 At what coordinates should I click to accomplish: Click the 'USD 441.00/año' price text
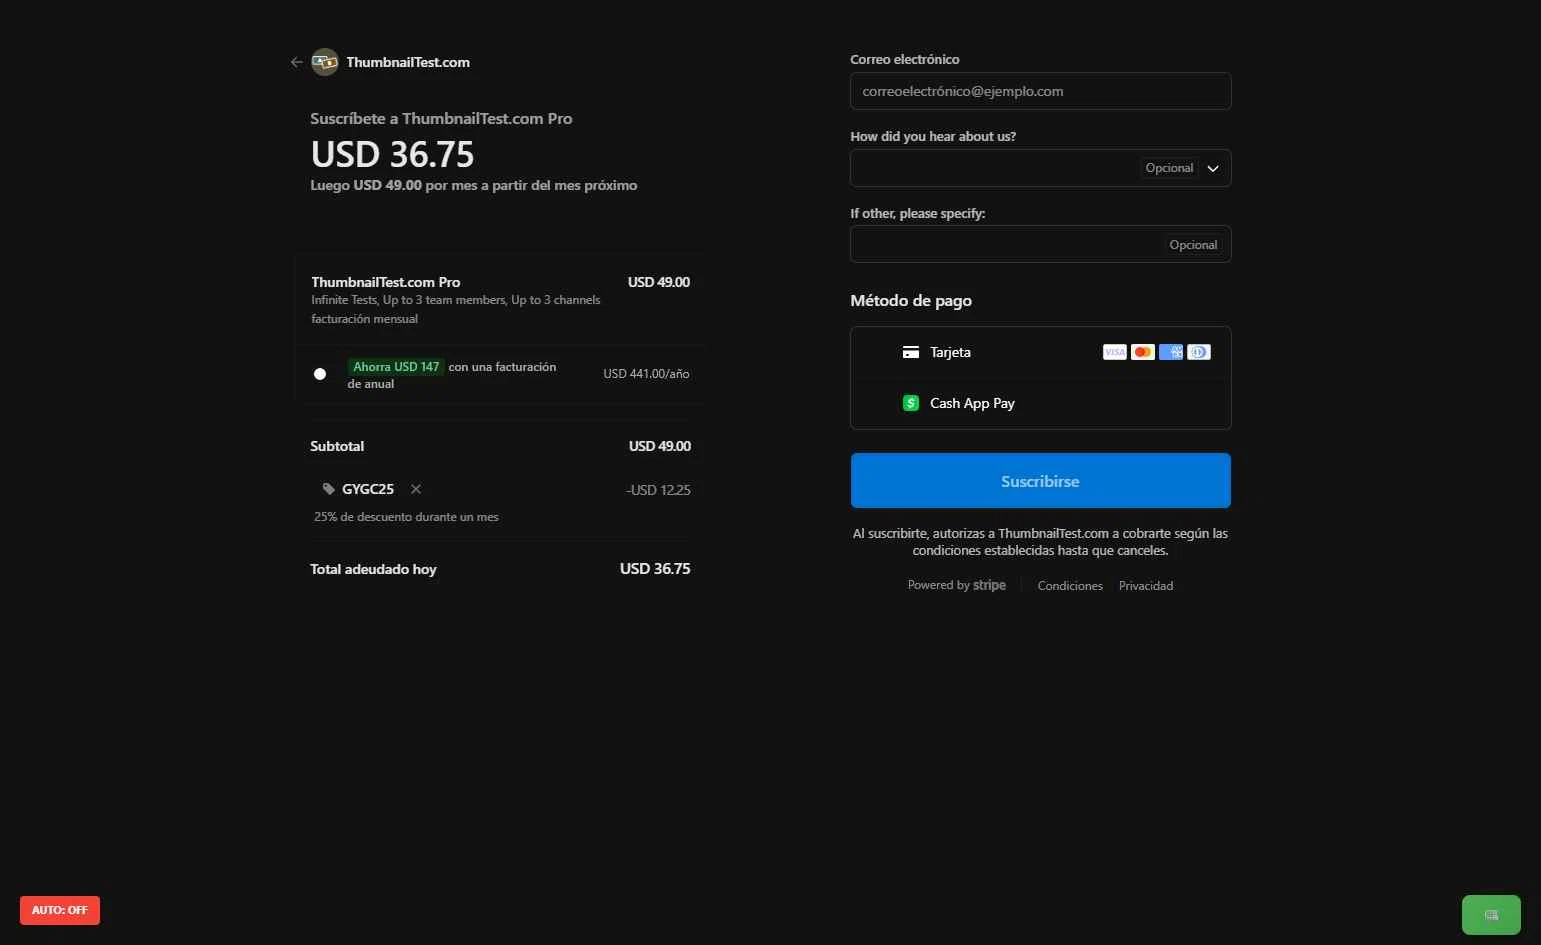pos(646,374)
